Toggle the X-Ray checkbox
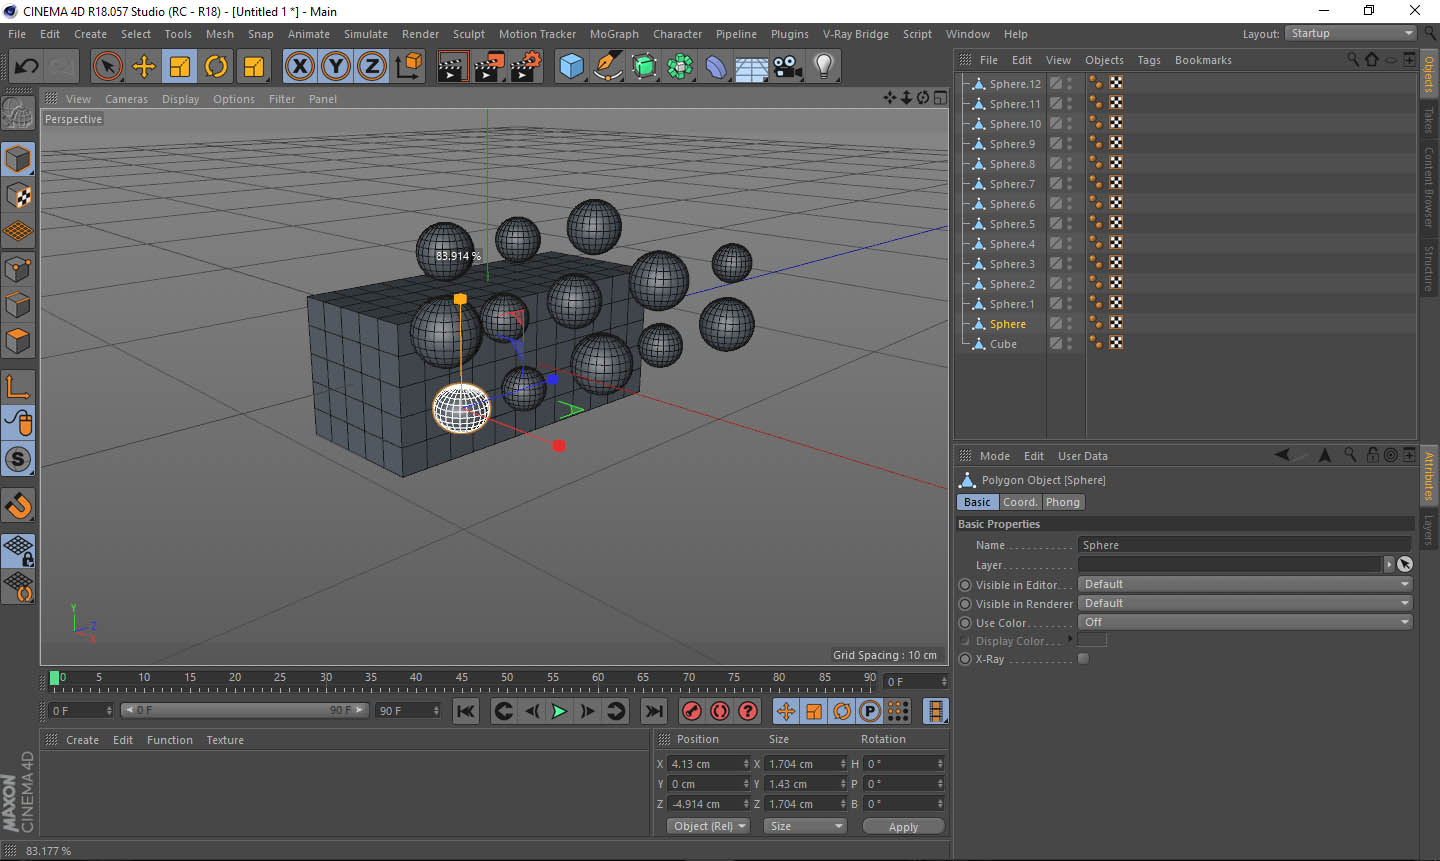The height and width of the screenshot is (861, 1440). click(1083, 659)
